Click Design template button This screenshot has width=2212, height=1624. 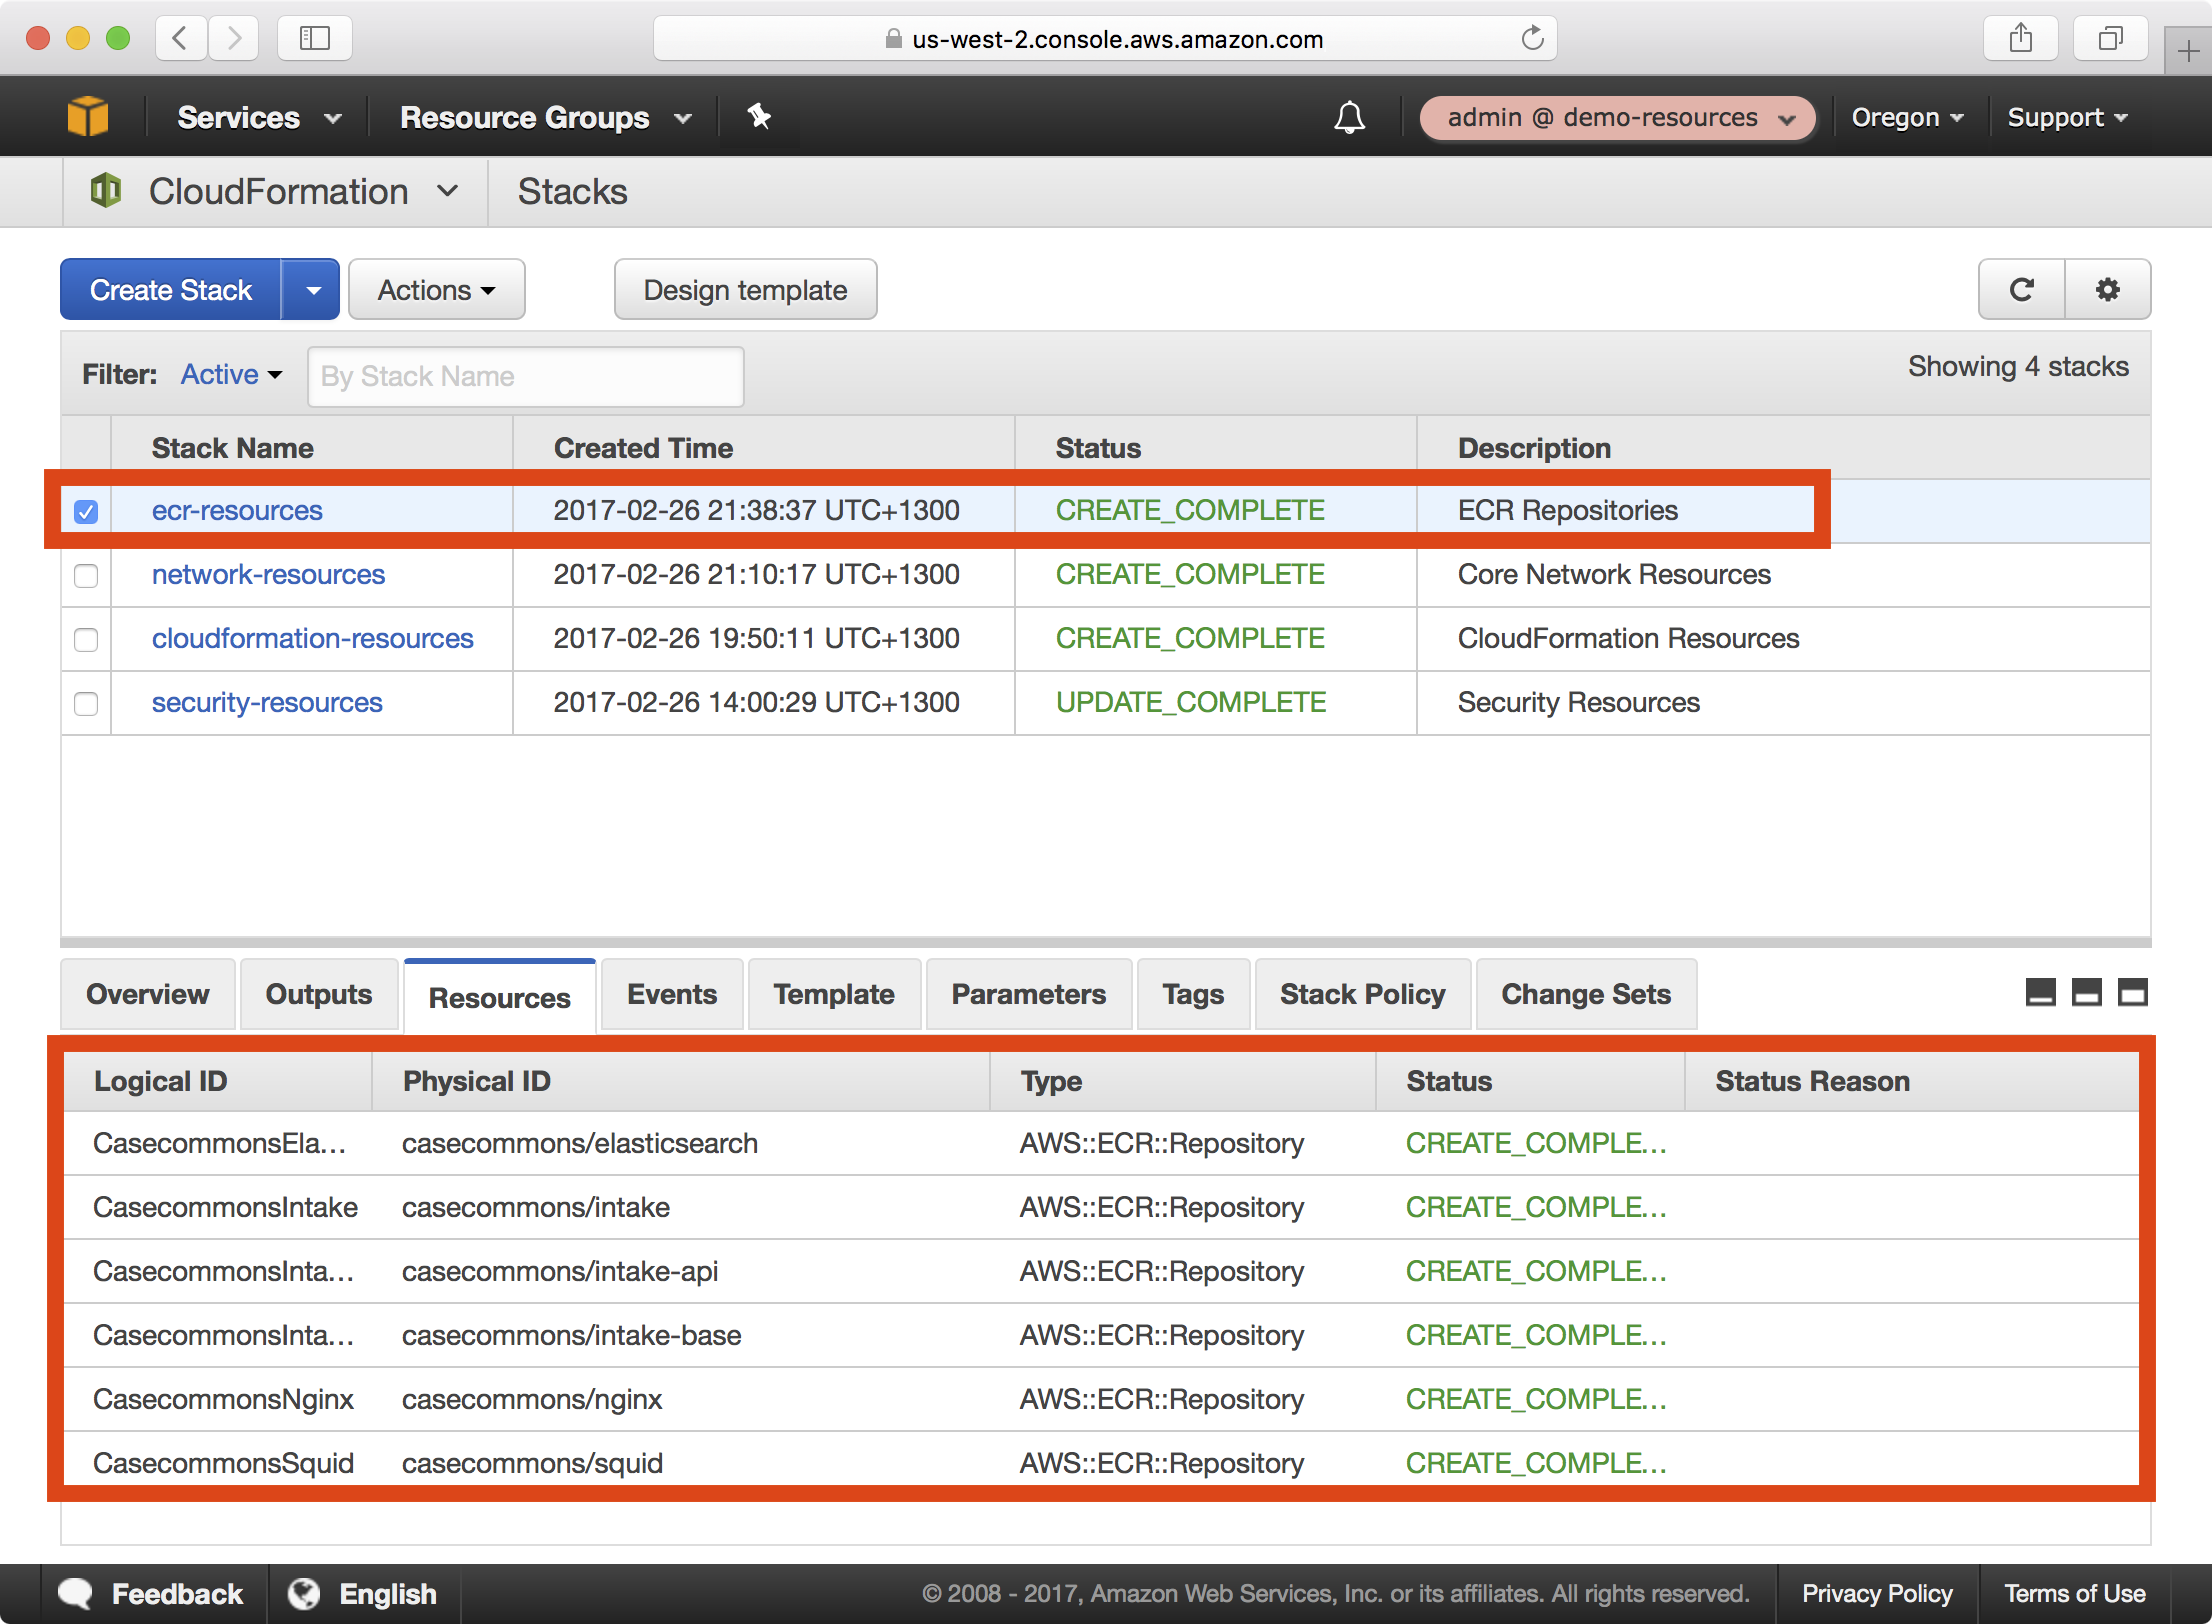point(745,290)
